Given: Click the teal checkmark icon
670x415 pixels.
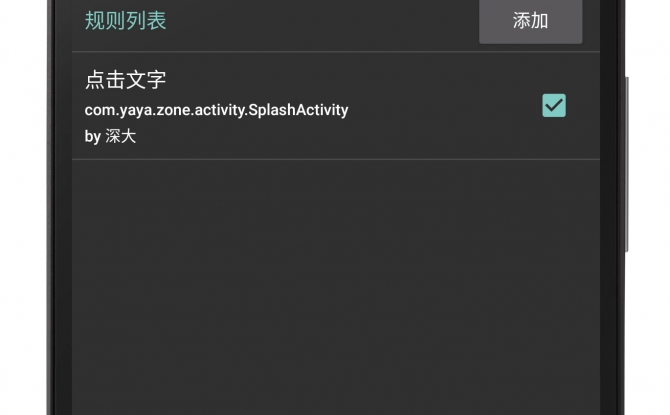Looking at the screenshot, I should [x=554, y=106].
